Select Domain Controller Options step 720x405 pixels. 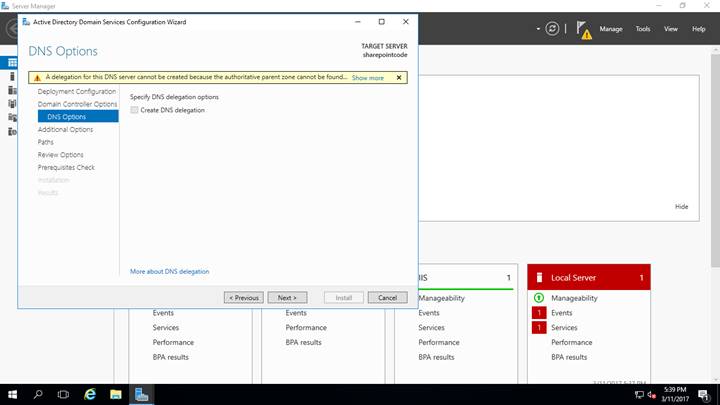[77, 104]
